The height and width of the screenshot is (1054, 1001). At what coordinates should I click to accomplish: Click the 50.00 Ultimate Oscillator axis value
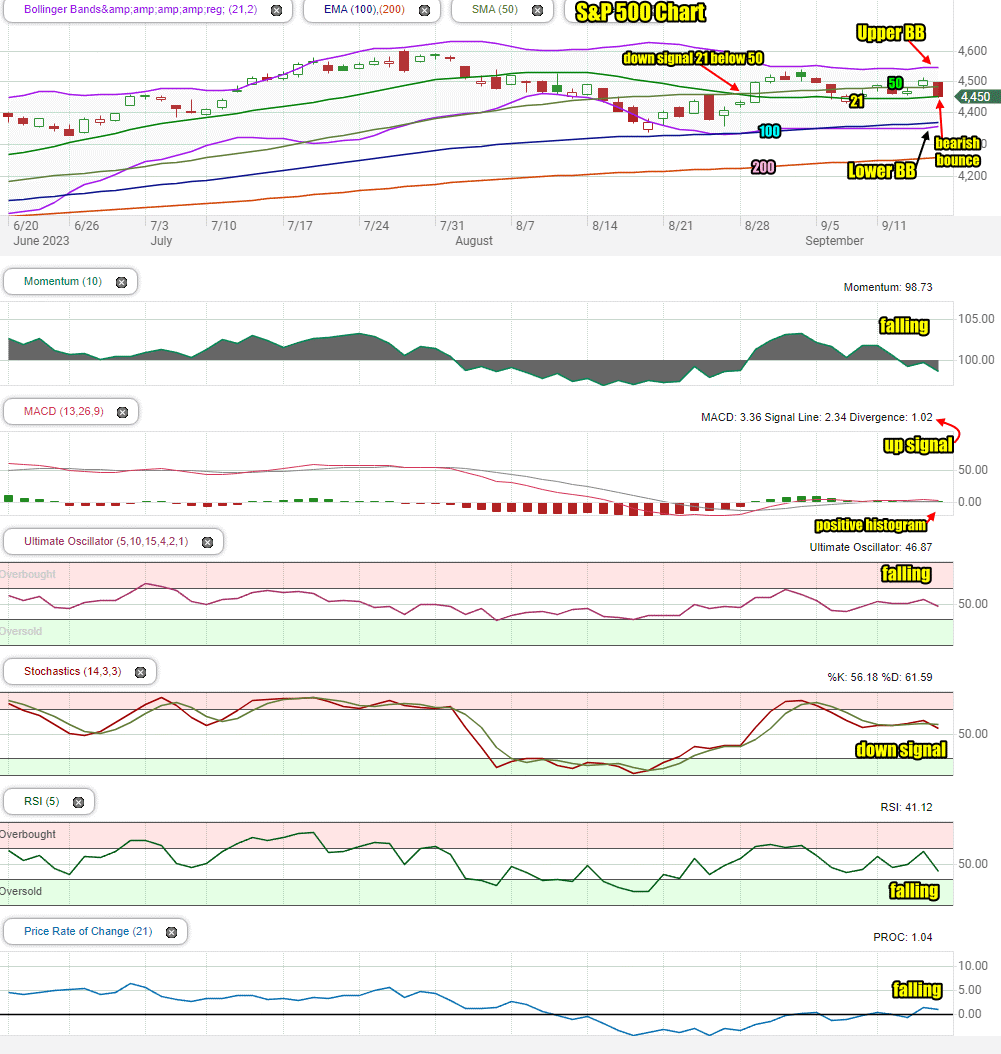(x=973, y=604)
